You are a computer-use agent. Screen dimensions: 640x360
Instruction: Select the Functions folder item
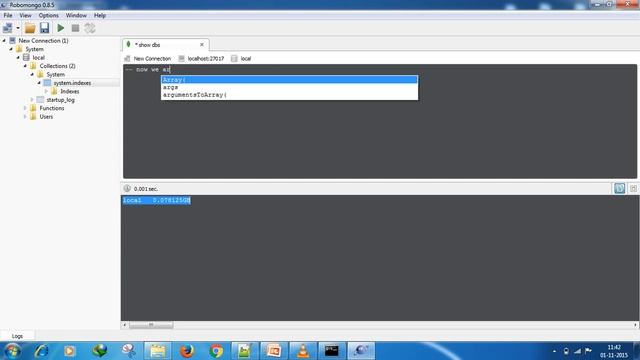52,108
